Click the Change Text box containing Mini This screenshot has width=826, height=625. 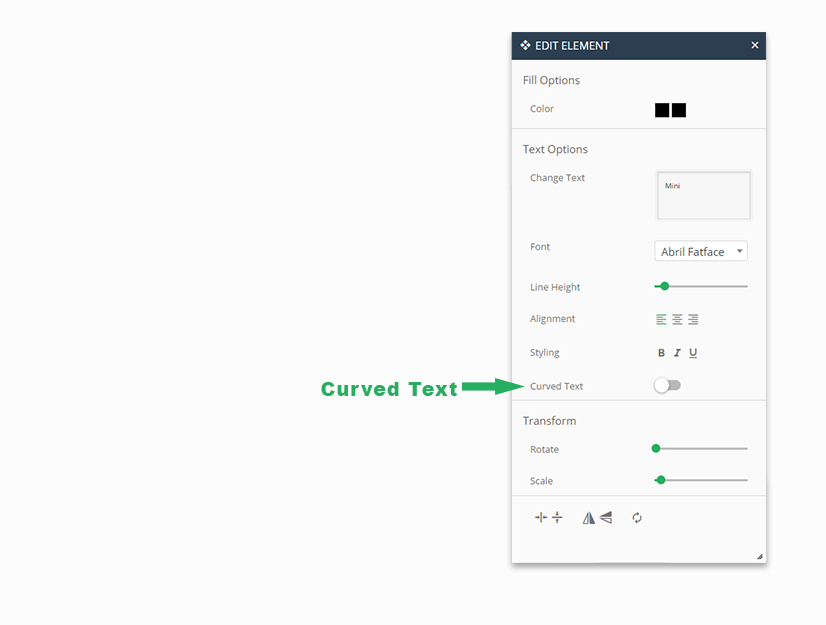tap(703, 195)
